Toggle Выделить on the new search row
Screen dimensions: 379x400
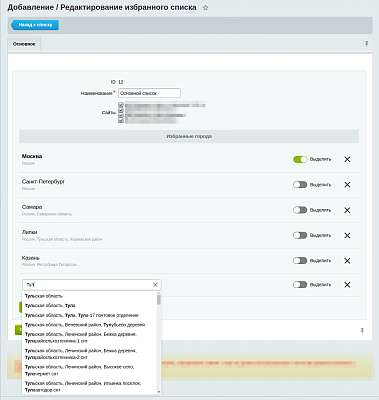[x=300, y=285]
